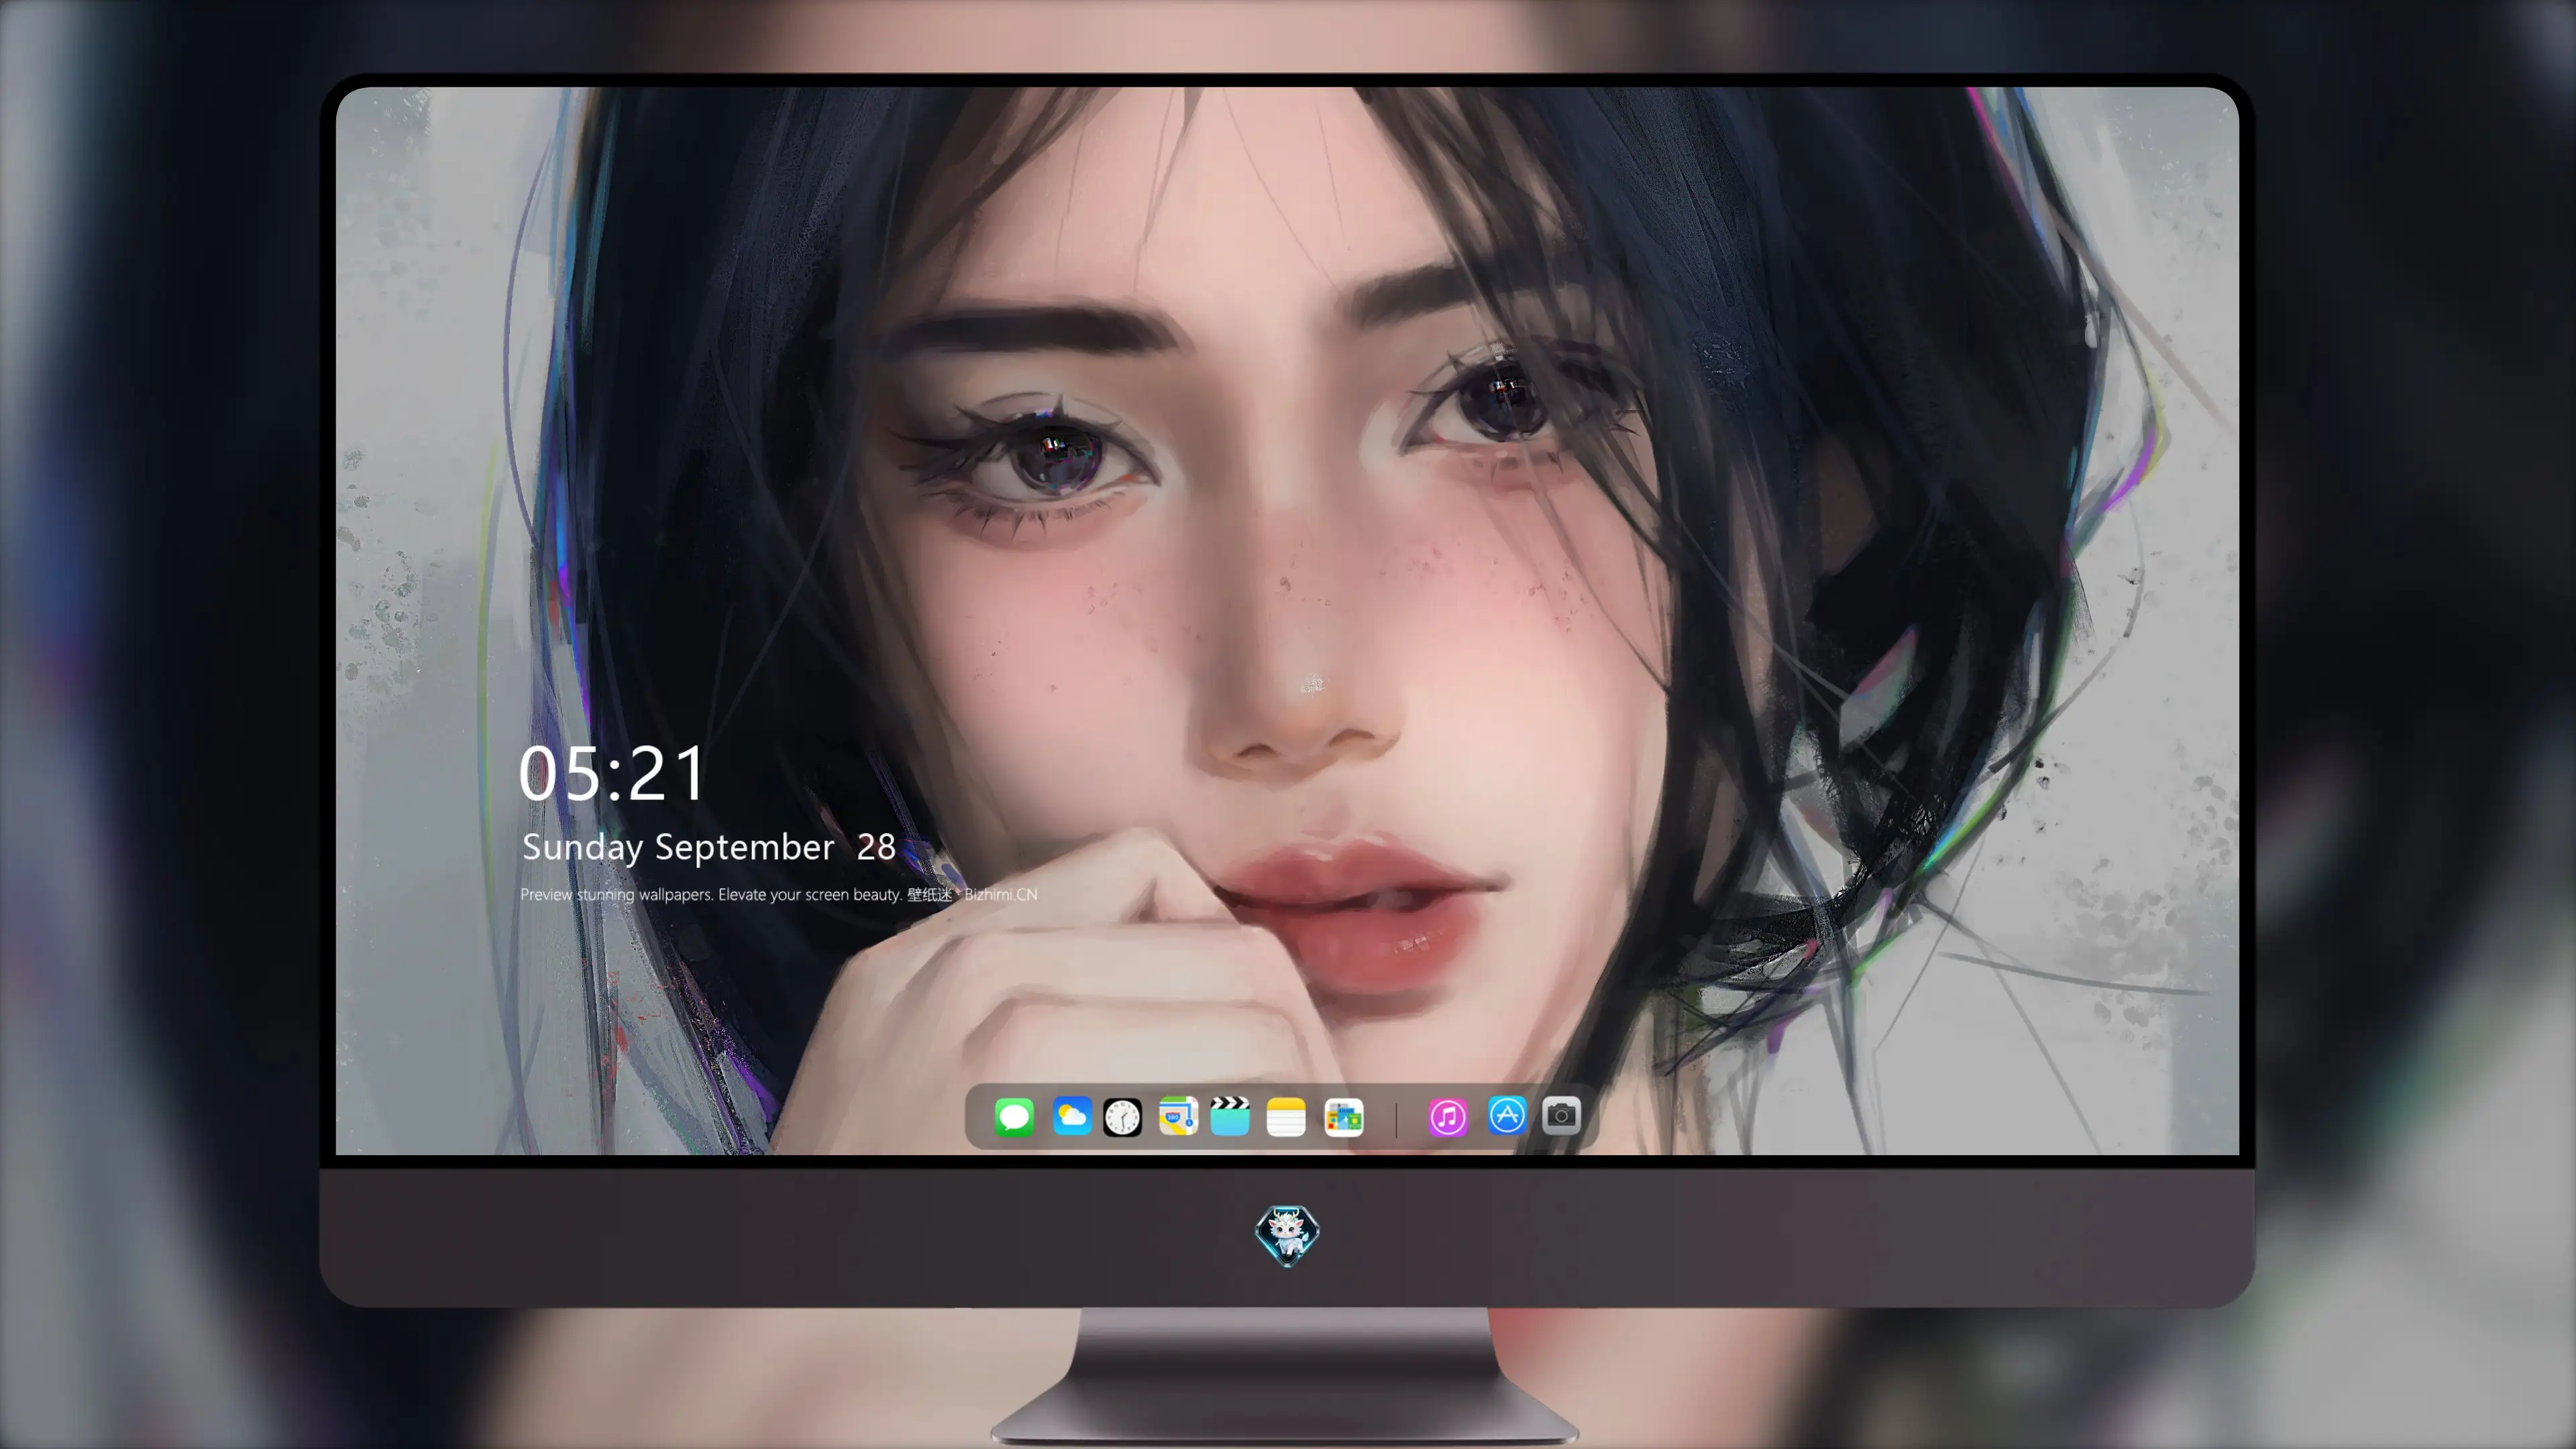Image resolution: width=2576 pixels, height=1449 pixels.
Task: Open the Clock app in the dock
Action: [x=1122, y=1117]
